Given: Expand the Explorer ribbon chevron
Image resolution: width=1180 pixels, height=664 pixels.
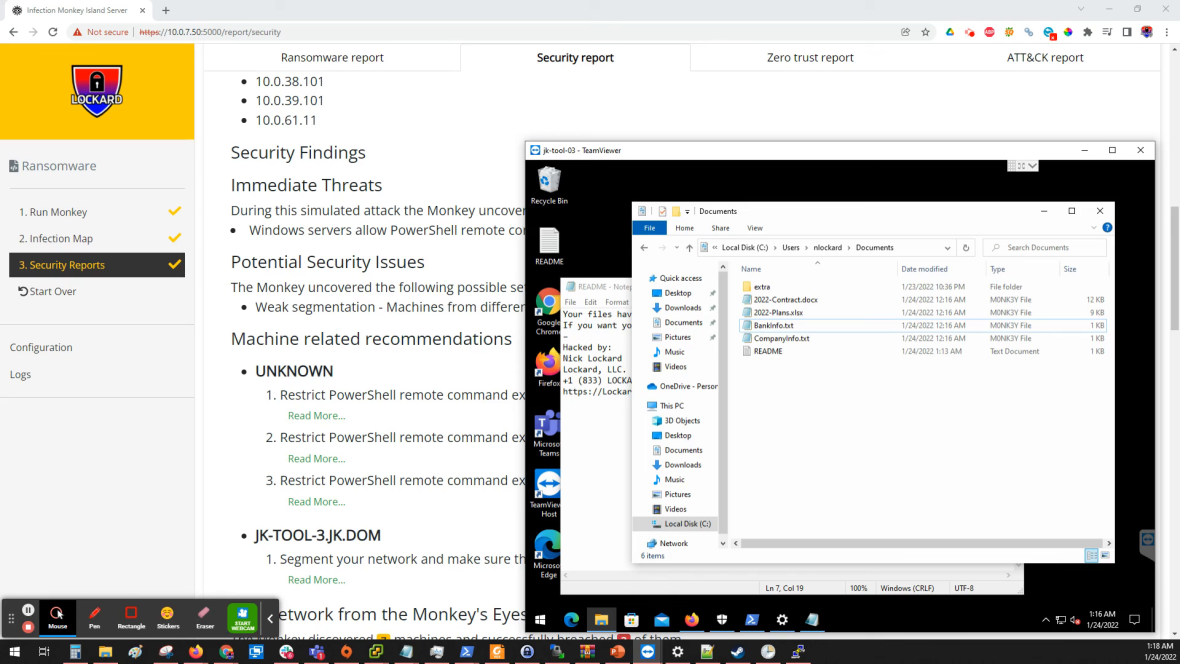Looking at the screenshot, I should 1093,228.
